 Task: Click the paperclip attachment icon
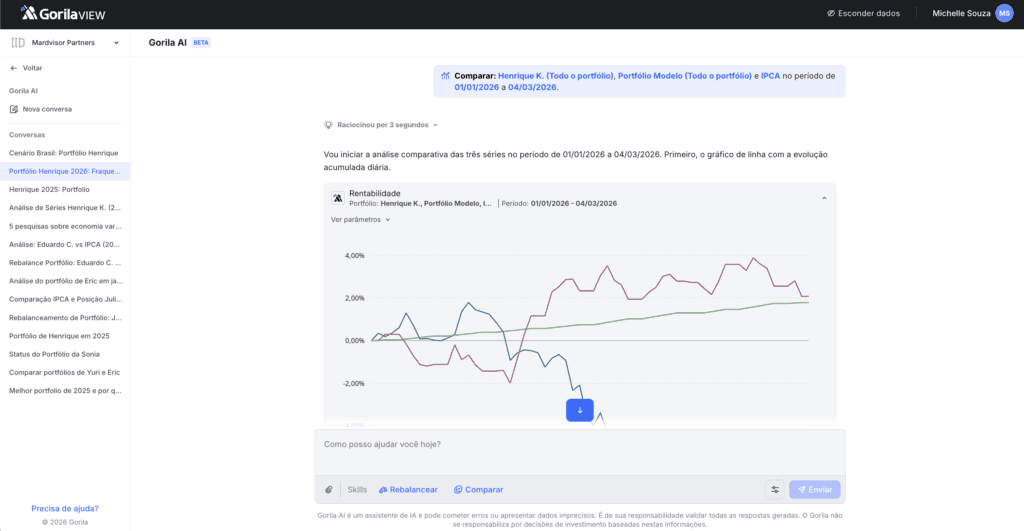[x=329, y=489]
